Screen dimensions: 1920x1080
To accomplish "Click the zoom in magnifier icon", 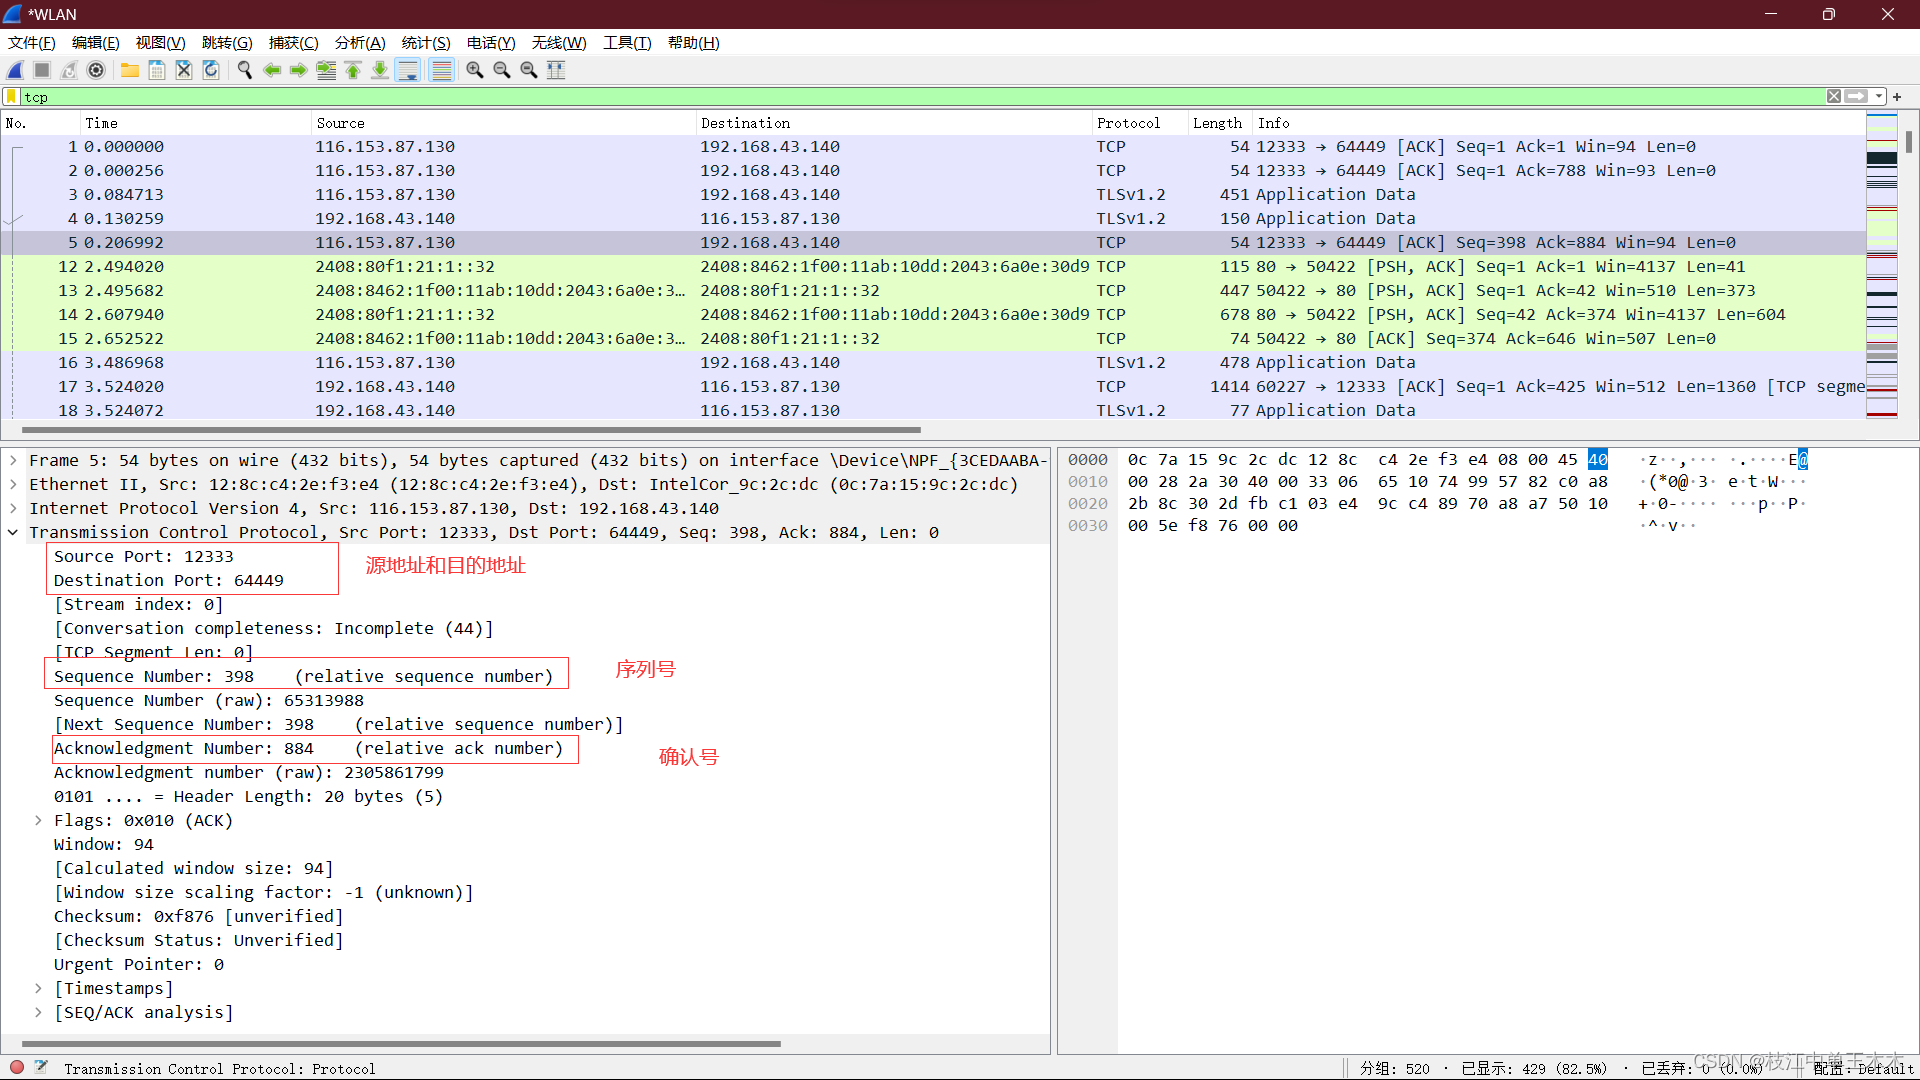I will tap(475, 70).
